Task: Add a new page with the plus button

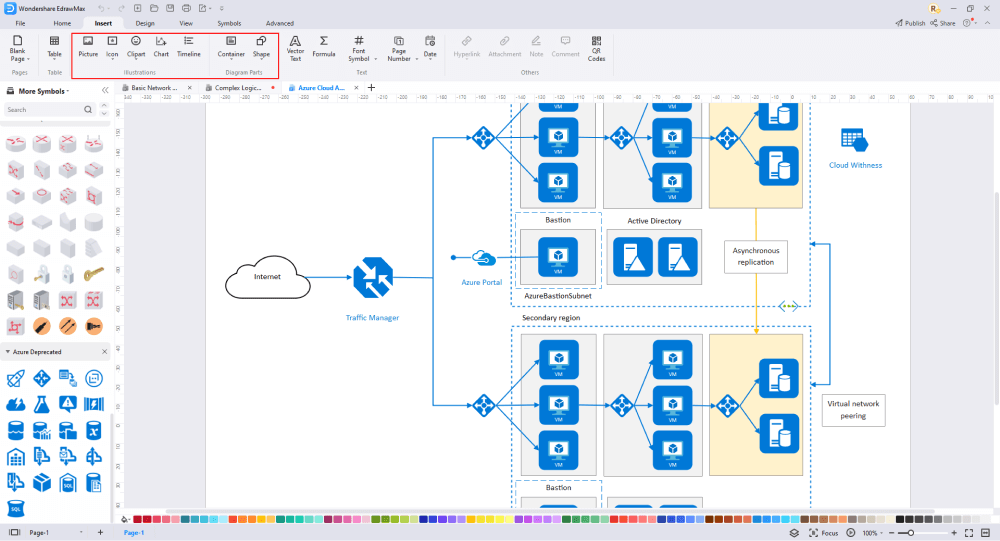Action: point(100,533)
